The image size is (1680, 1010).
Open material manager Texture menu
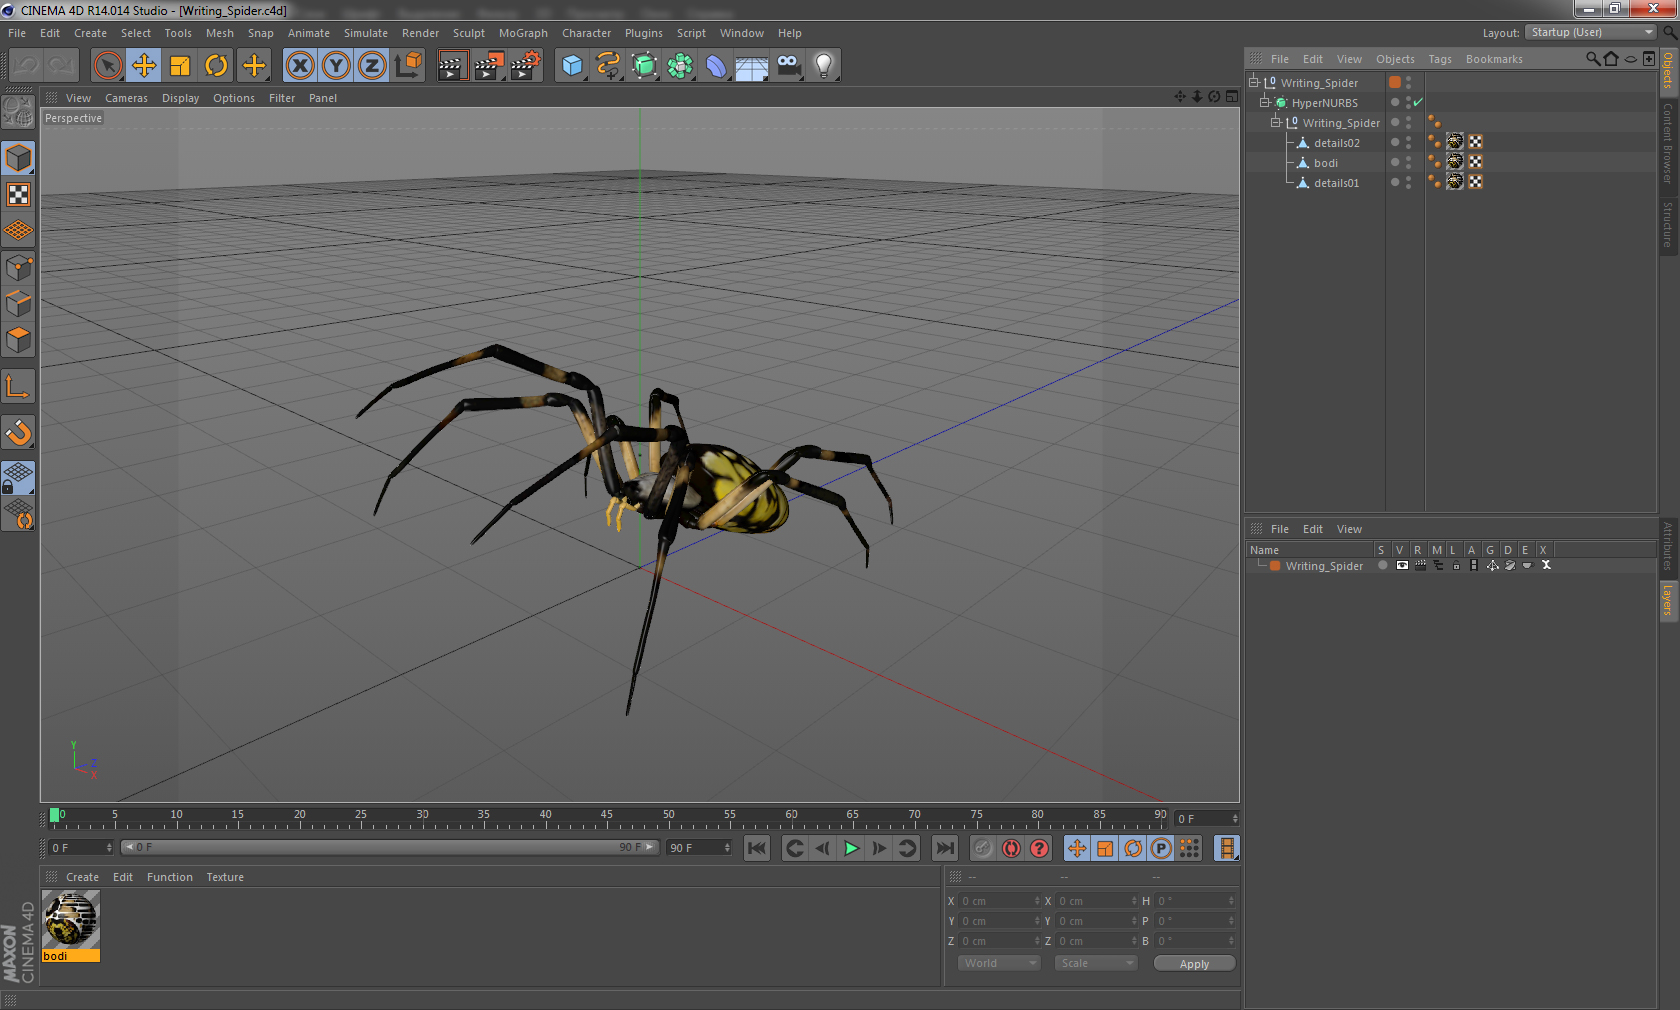point(225,877)
